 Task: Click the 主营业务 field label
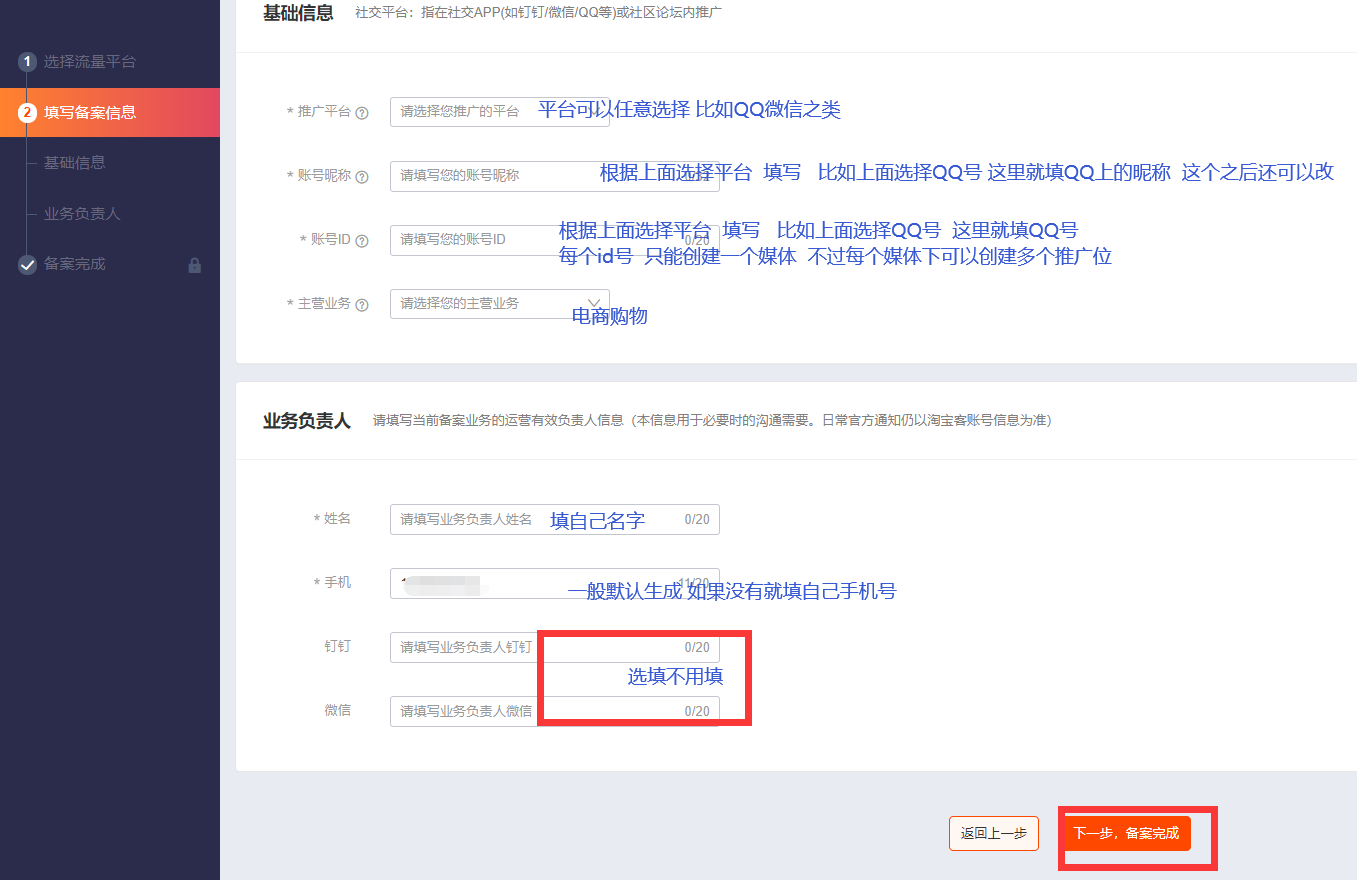pos(324,303)
